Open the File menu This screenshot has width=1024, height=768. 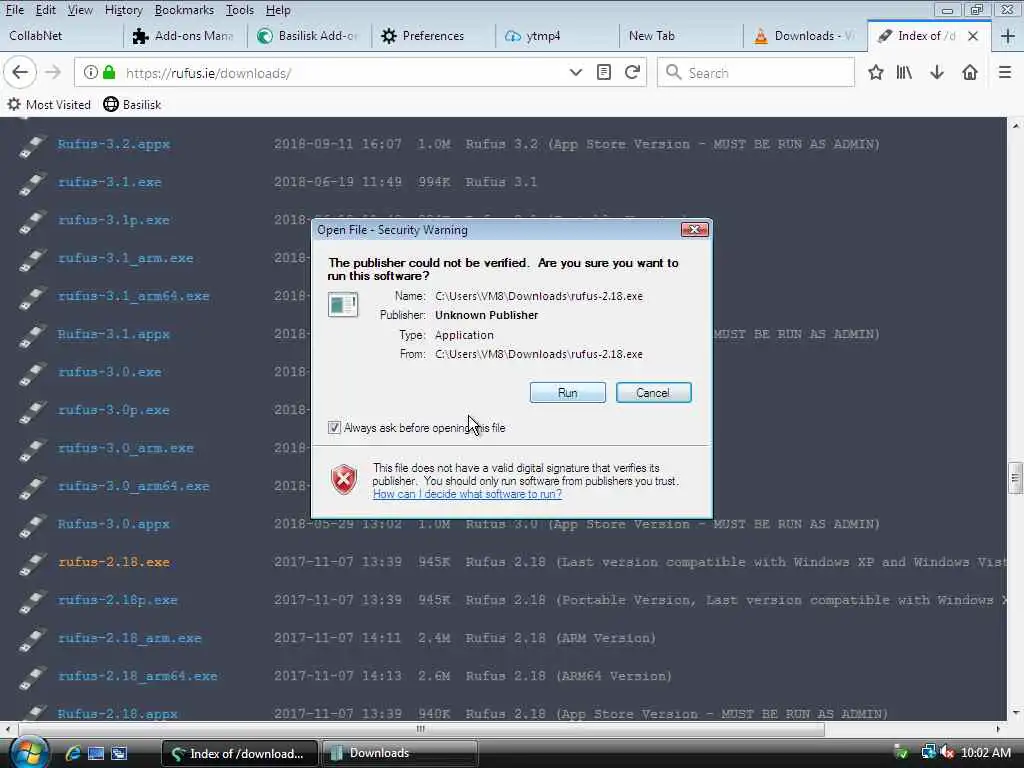pos(15,10)
